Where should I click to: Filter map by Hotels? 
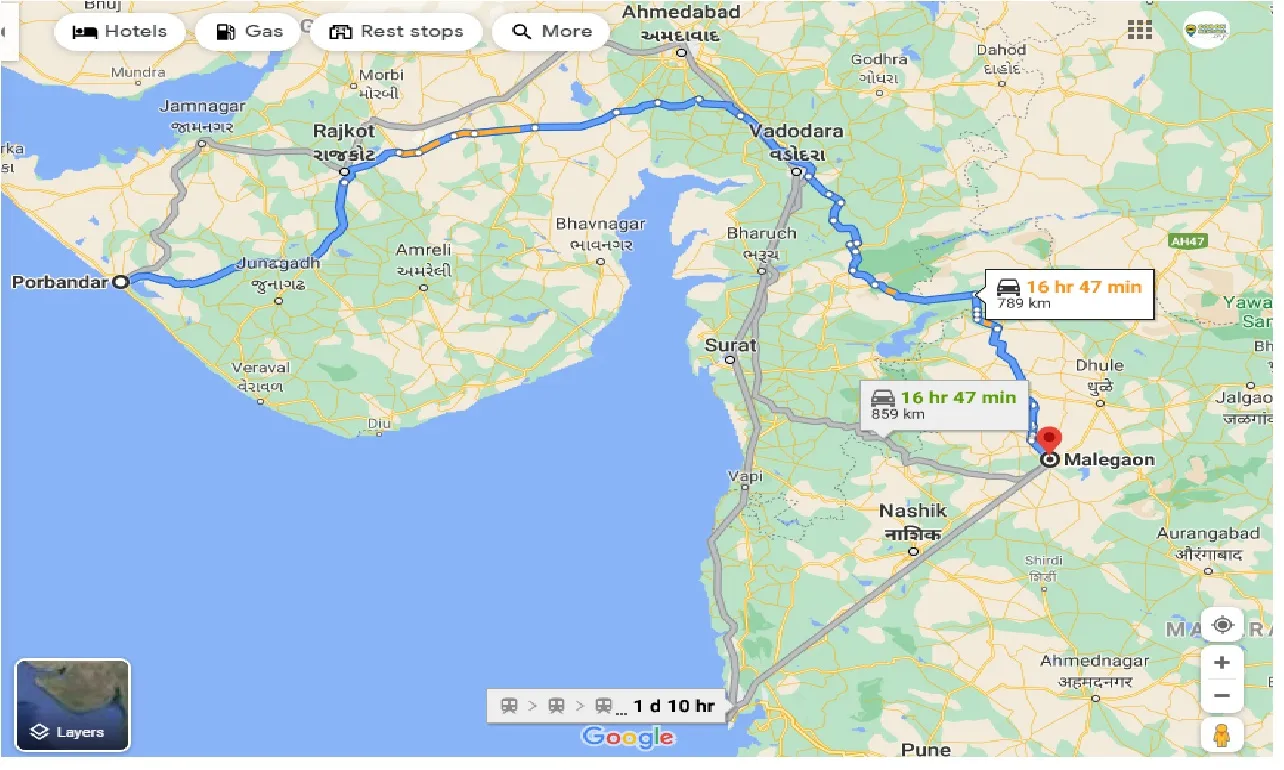pos(120,32)
